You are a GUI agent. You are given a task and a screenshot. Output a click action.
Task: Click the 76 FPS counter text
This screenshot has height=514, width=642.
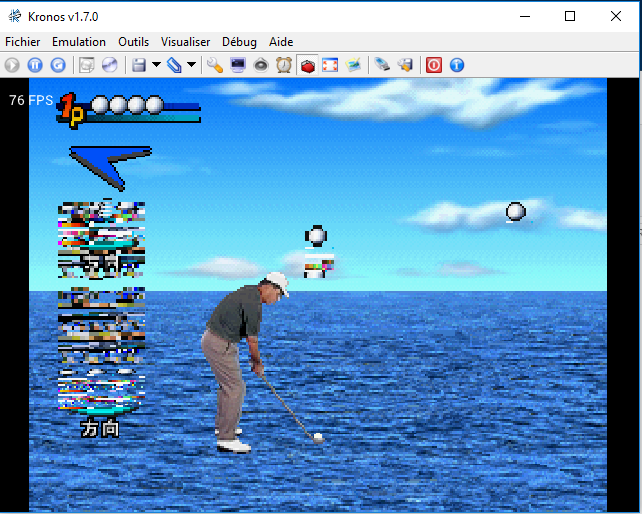coord(31,100)
